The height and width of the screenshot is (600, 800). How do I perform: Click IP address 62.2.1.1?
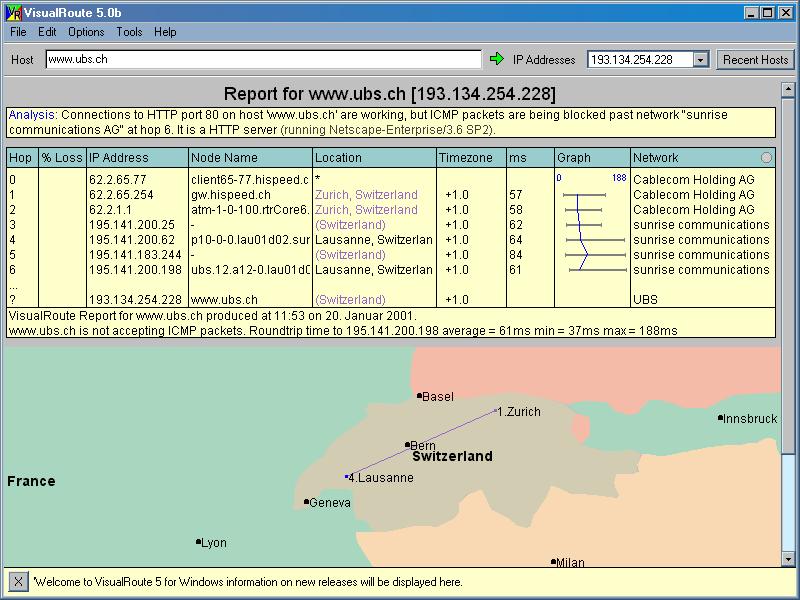click(110, 210)
